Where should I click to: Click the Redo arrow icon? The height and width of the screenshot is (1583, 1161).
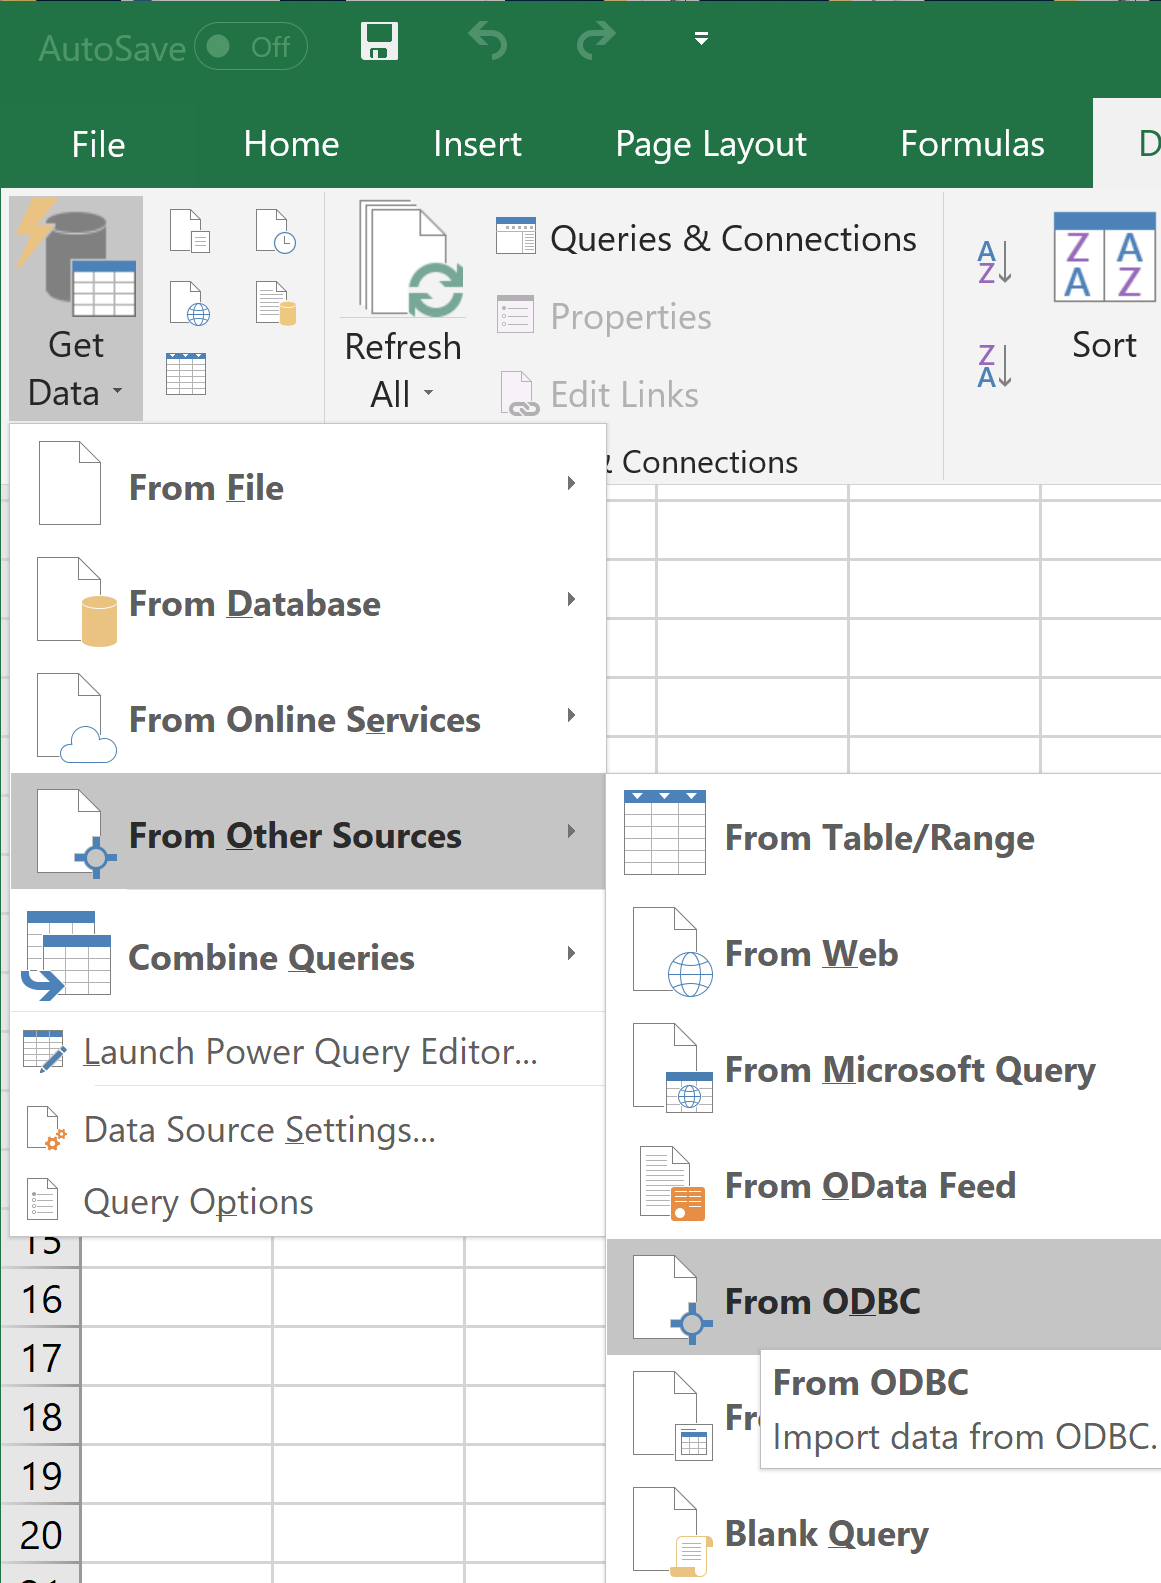tap(596, 42)
